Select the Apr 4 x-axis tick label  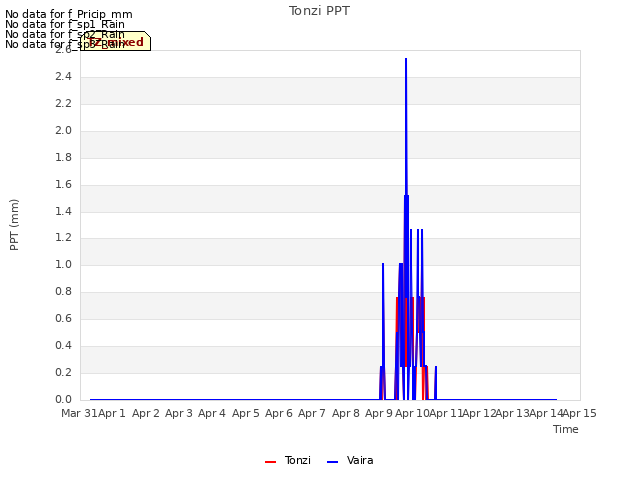click(x=212, y=413)
